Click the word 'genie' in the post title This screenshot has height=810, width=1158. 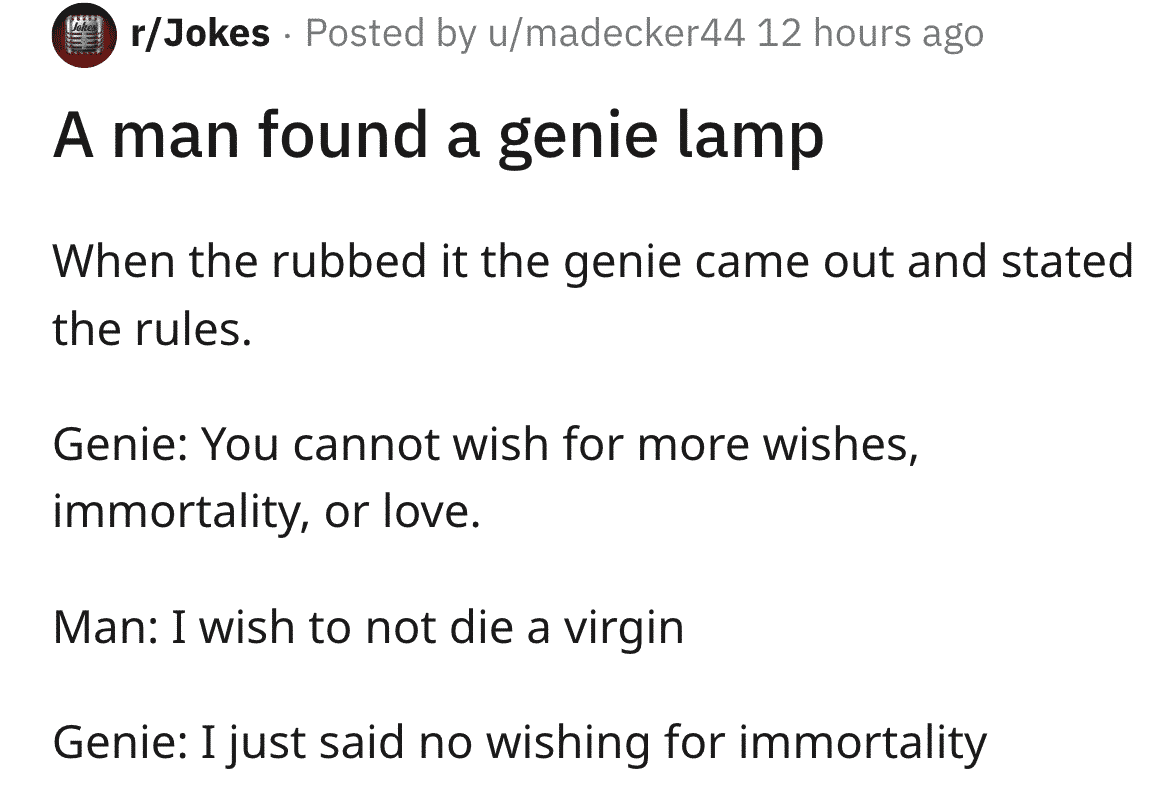[578, 138]
